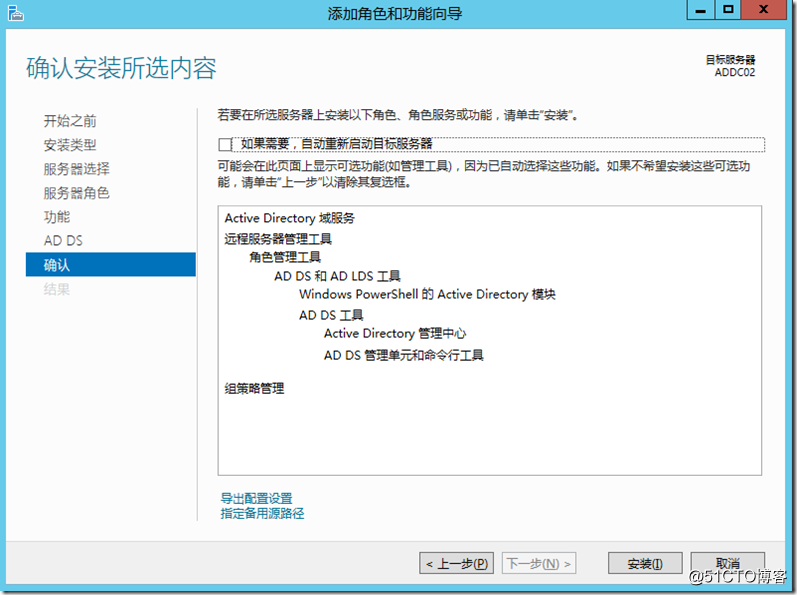Click the 安装(I) install button
The width and height of the screenshot is (797, 595).
645,563
